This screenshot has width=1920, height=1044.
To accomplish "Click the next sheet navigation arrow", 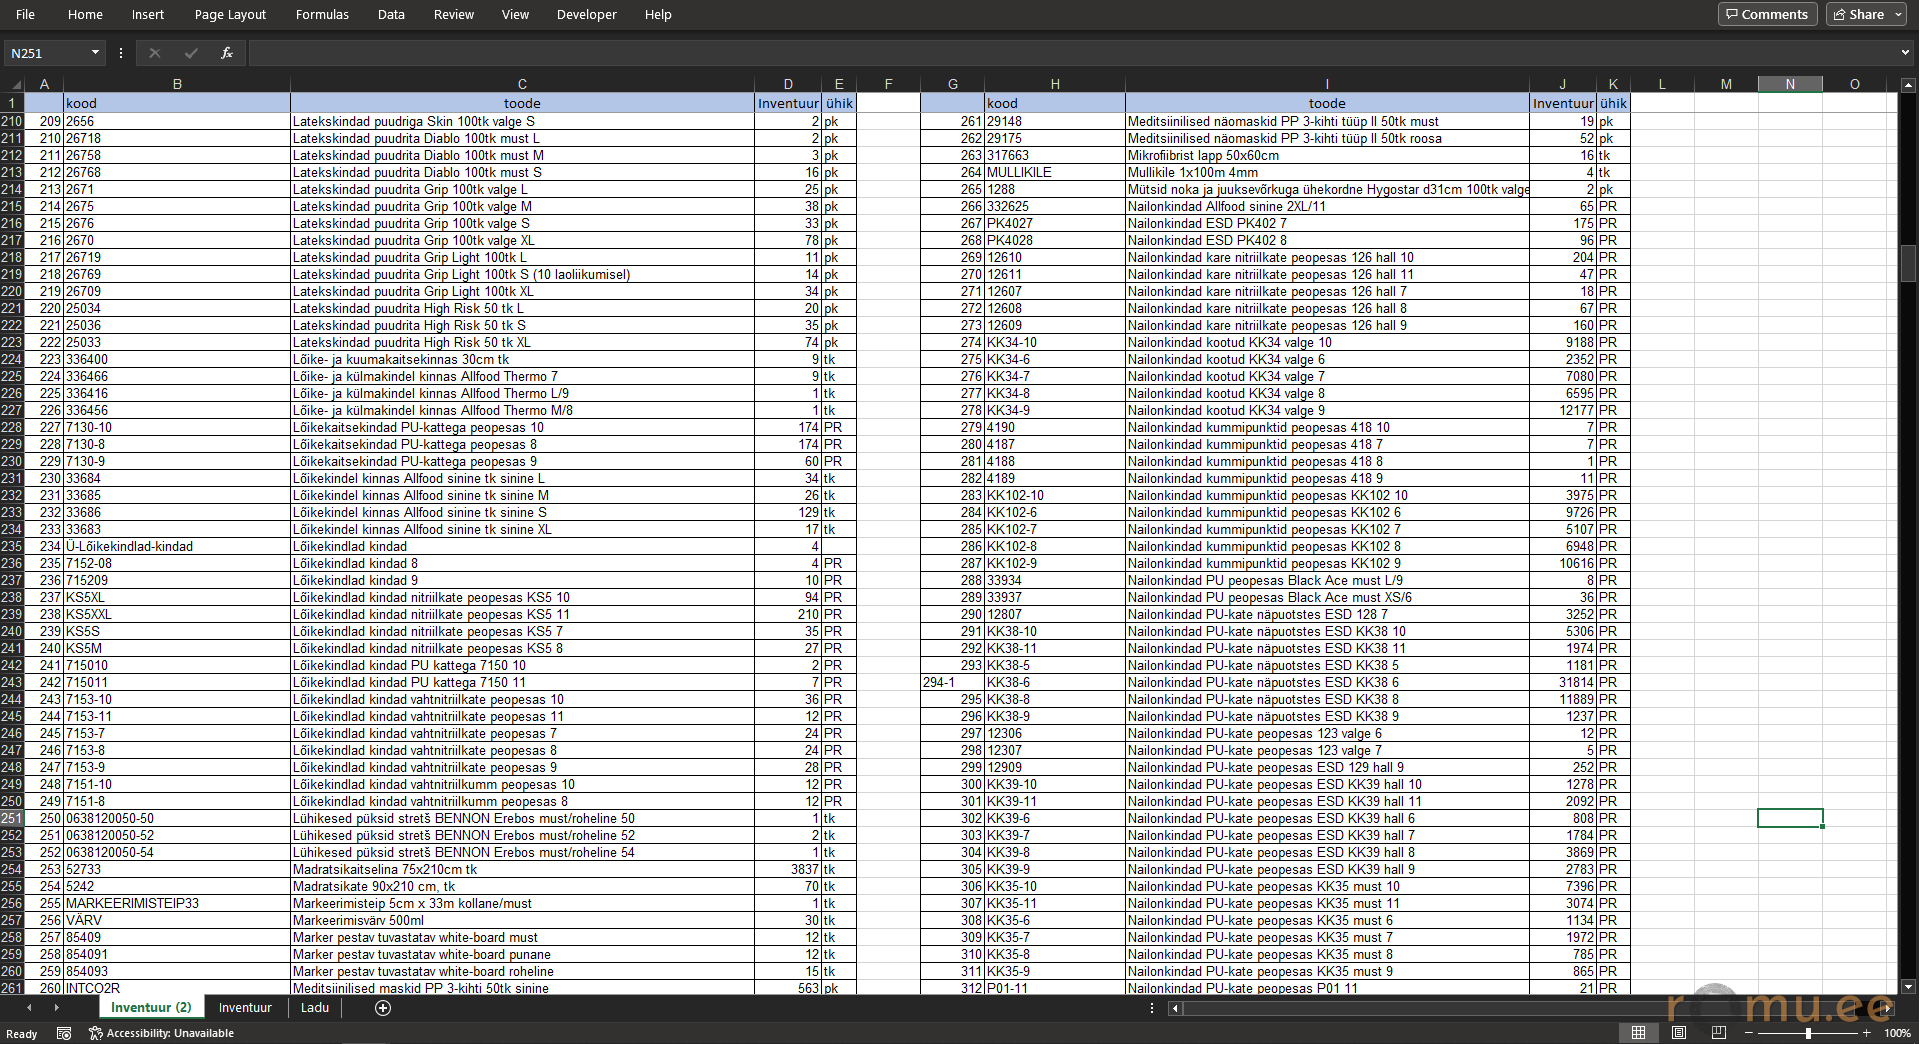I will tap(56, 1008).
